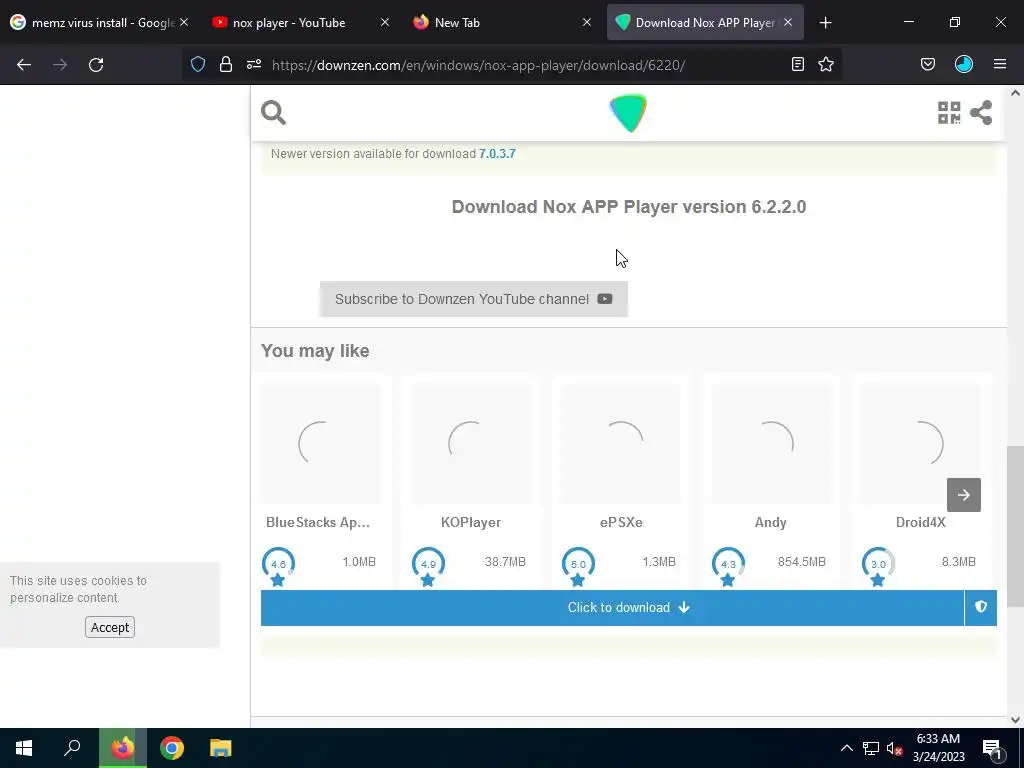This screenshot has height=768, width=1024.
Task: Click the You may like heading
Action: [315, 351]
